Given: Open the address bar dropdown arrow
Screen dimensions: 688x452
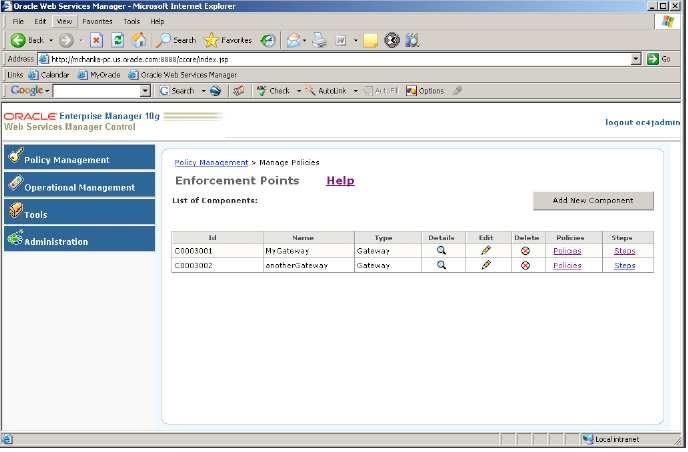Looking at the screenshot, I should pos(636,59).
